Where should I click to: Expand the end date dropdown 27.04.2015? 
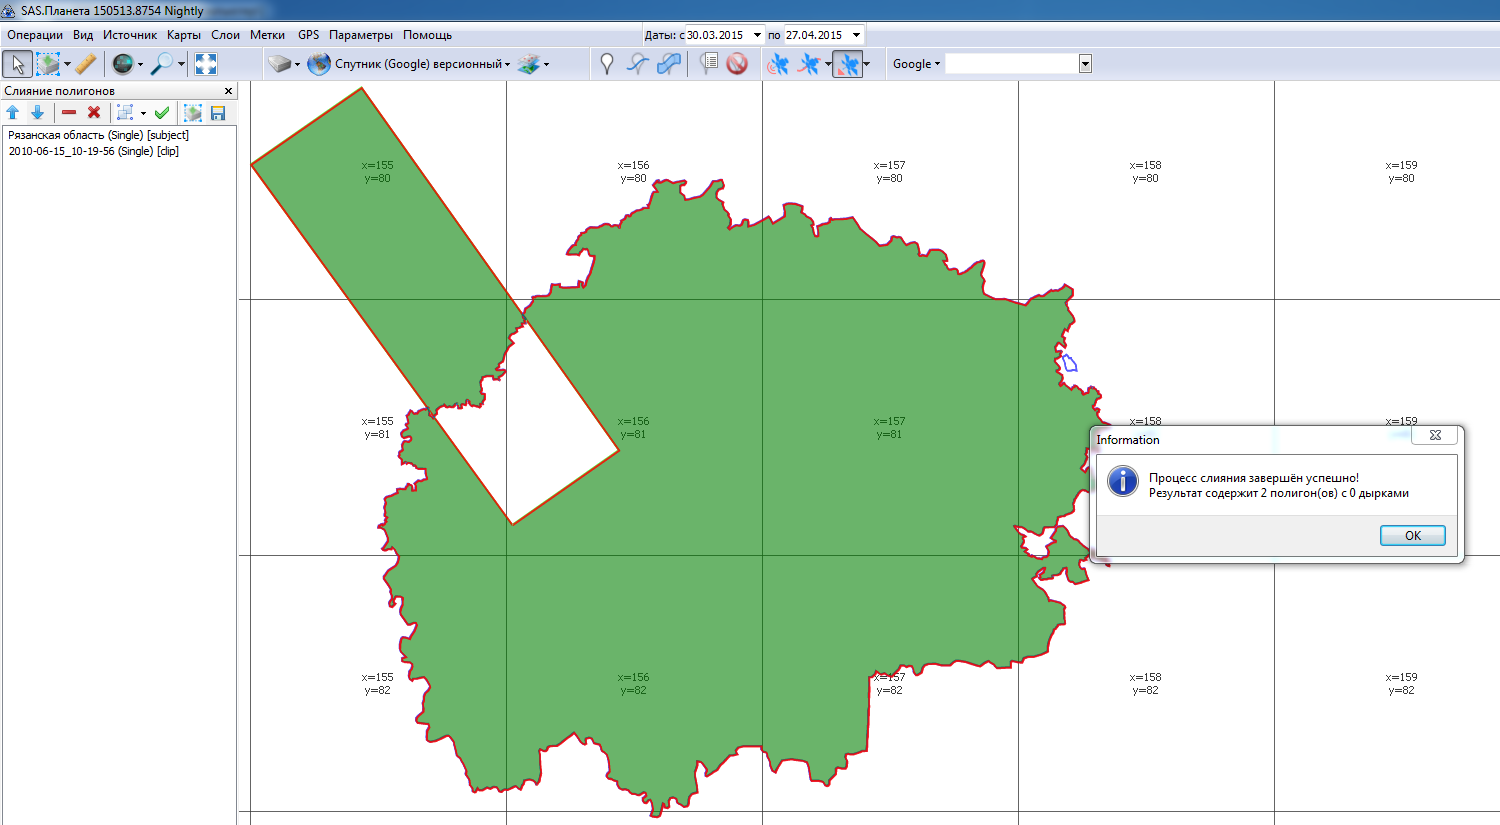click(x=856, y=35)
